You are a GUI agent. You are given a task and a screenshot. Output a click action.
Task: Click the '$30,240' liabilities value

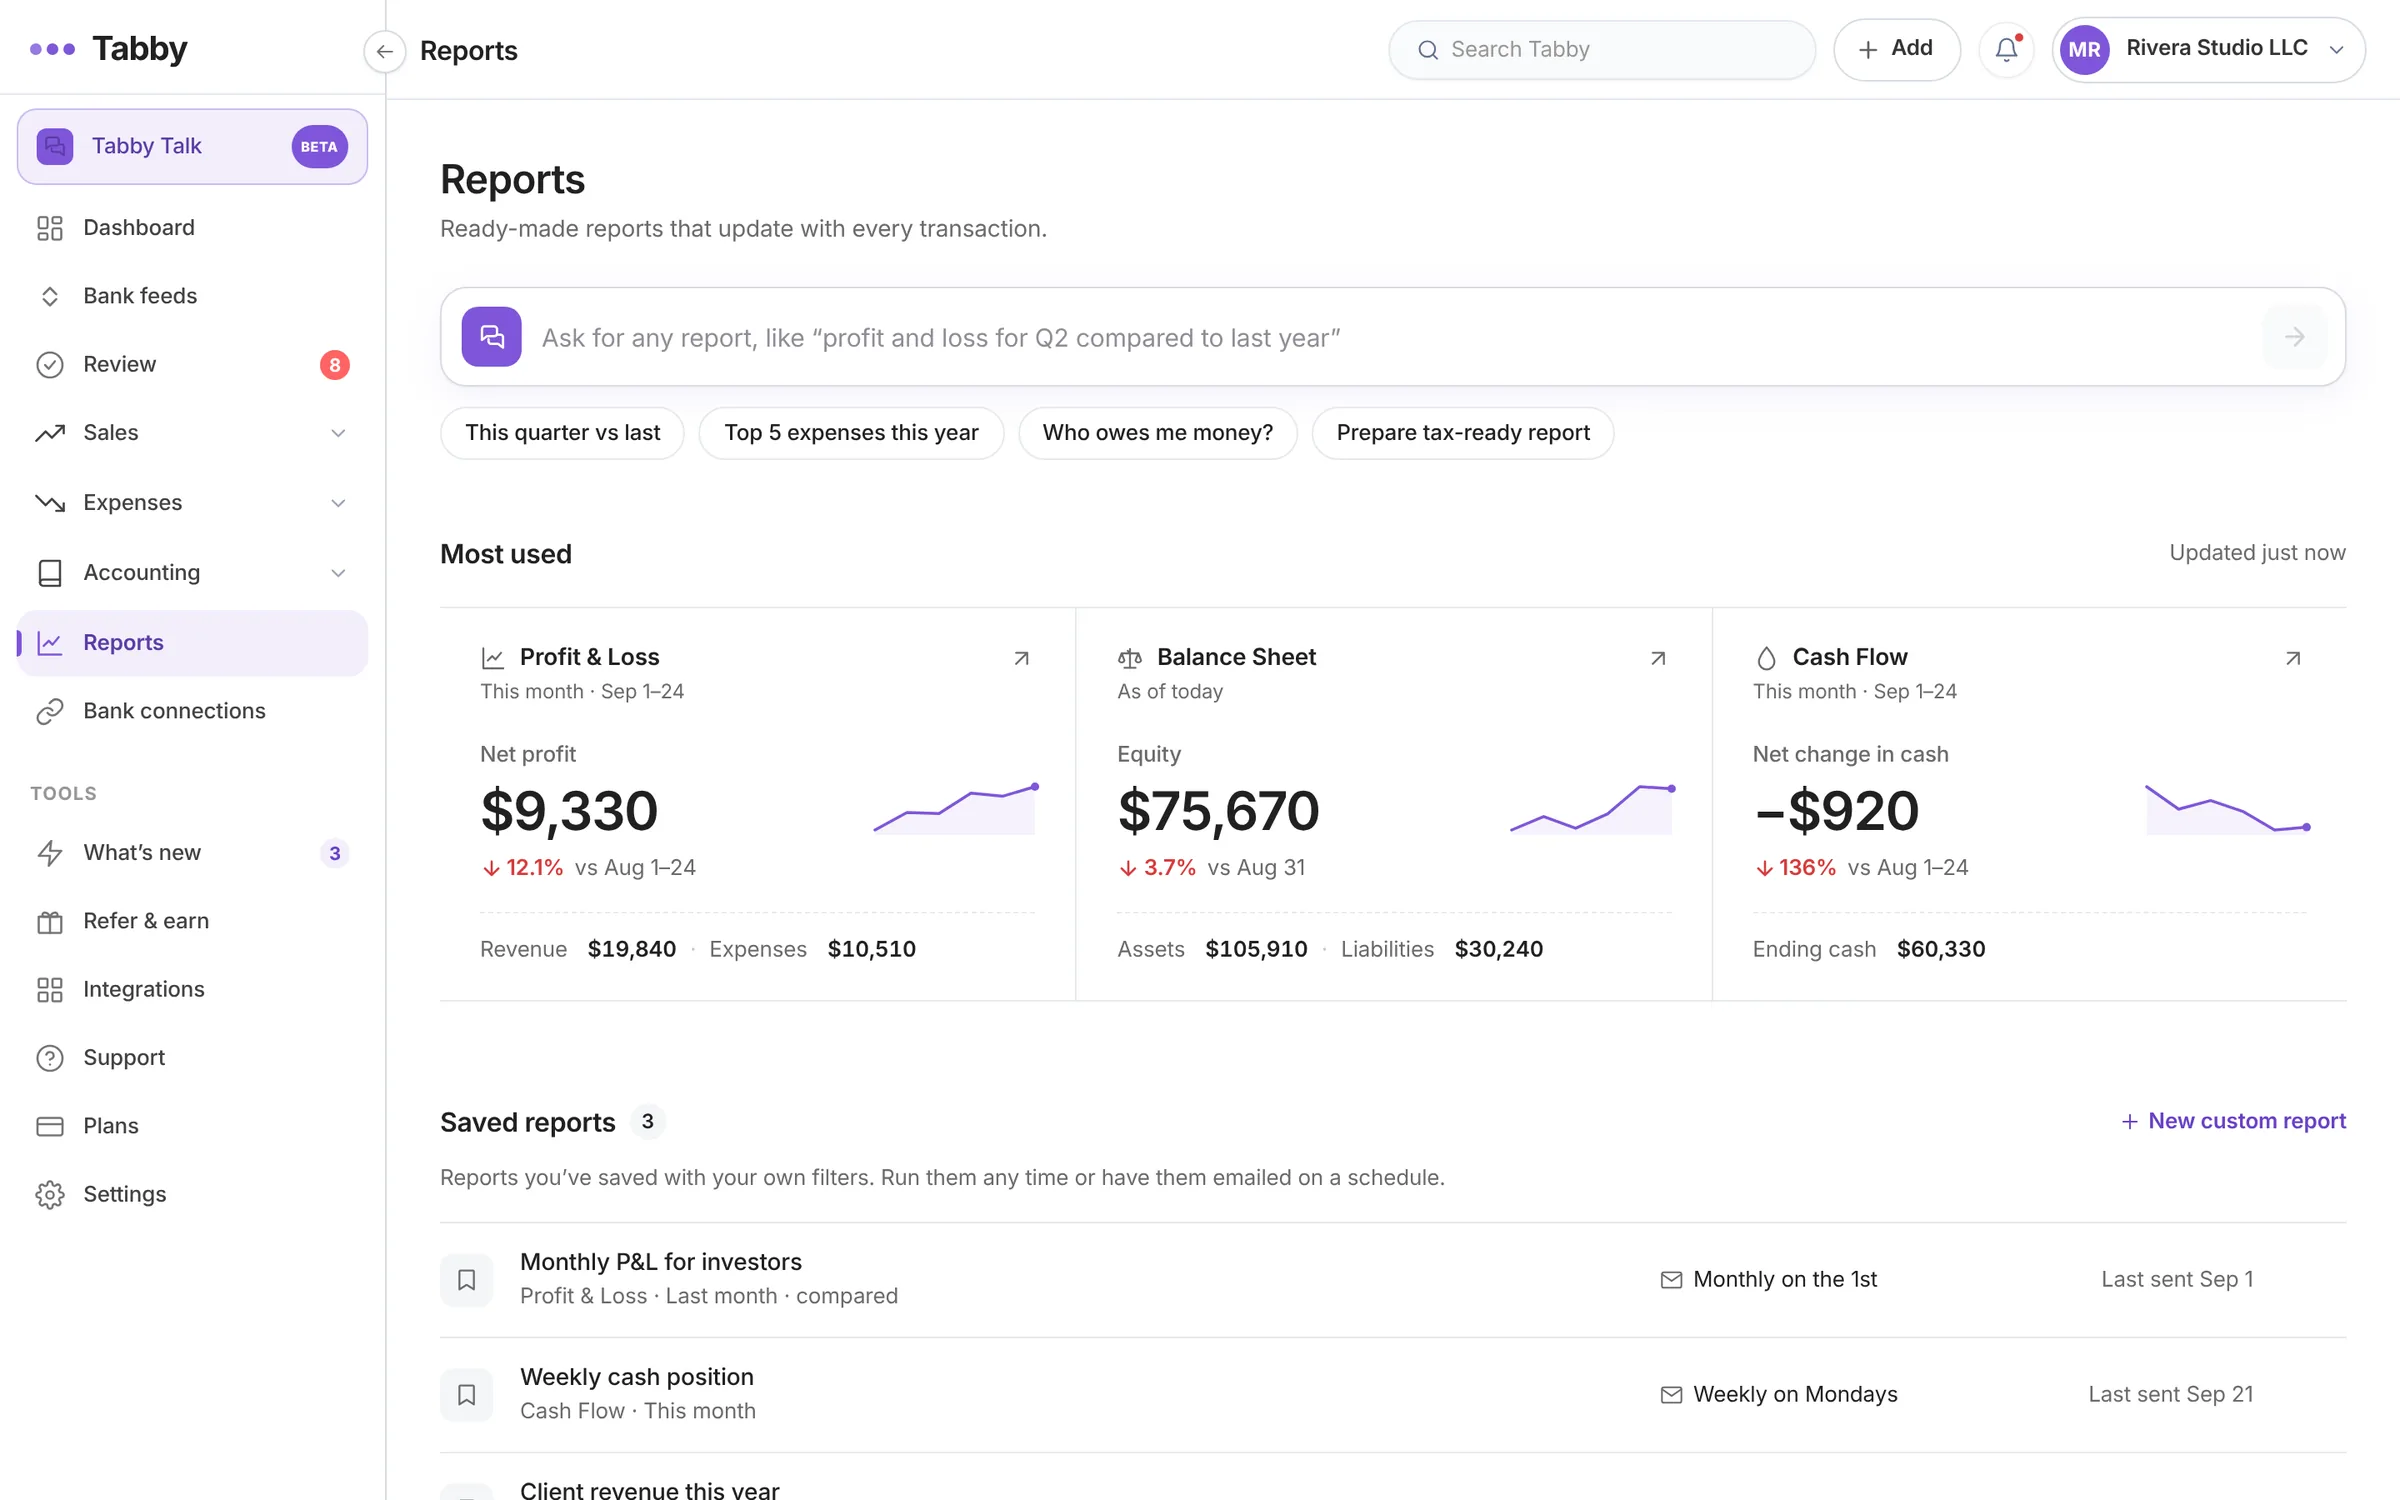click(x=1498, y=949)
